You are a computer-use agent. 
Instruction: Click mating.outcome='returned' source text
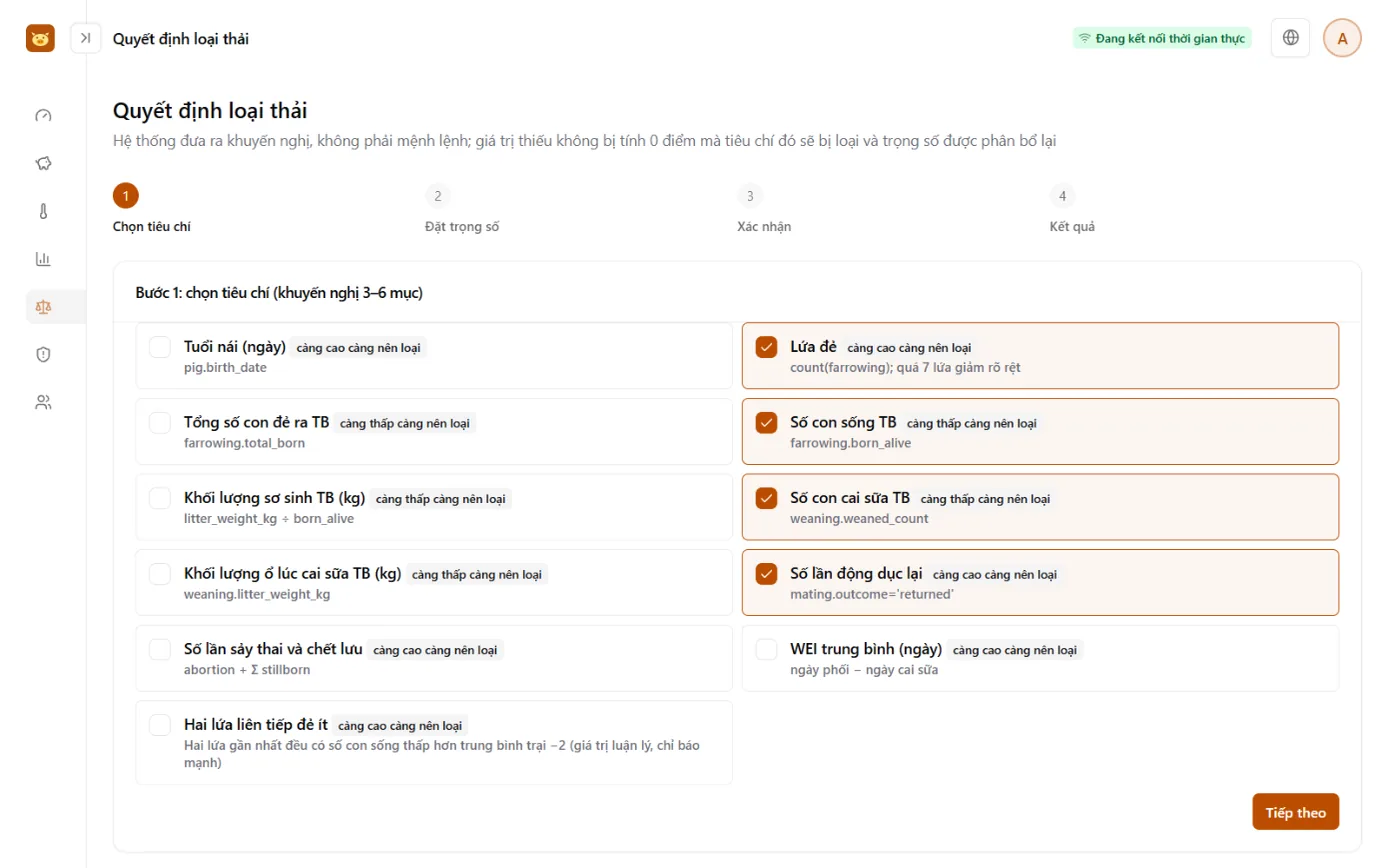point(872,594)
